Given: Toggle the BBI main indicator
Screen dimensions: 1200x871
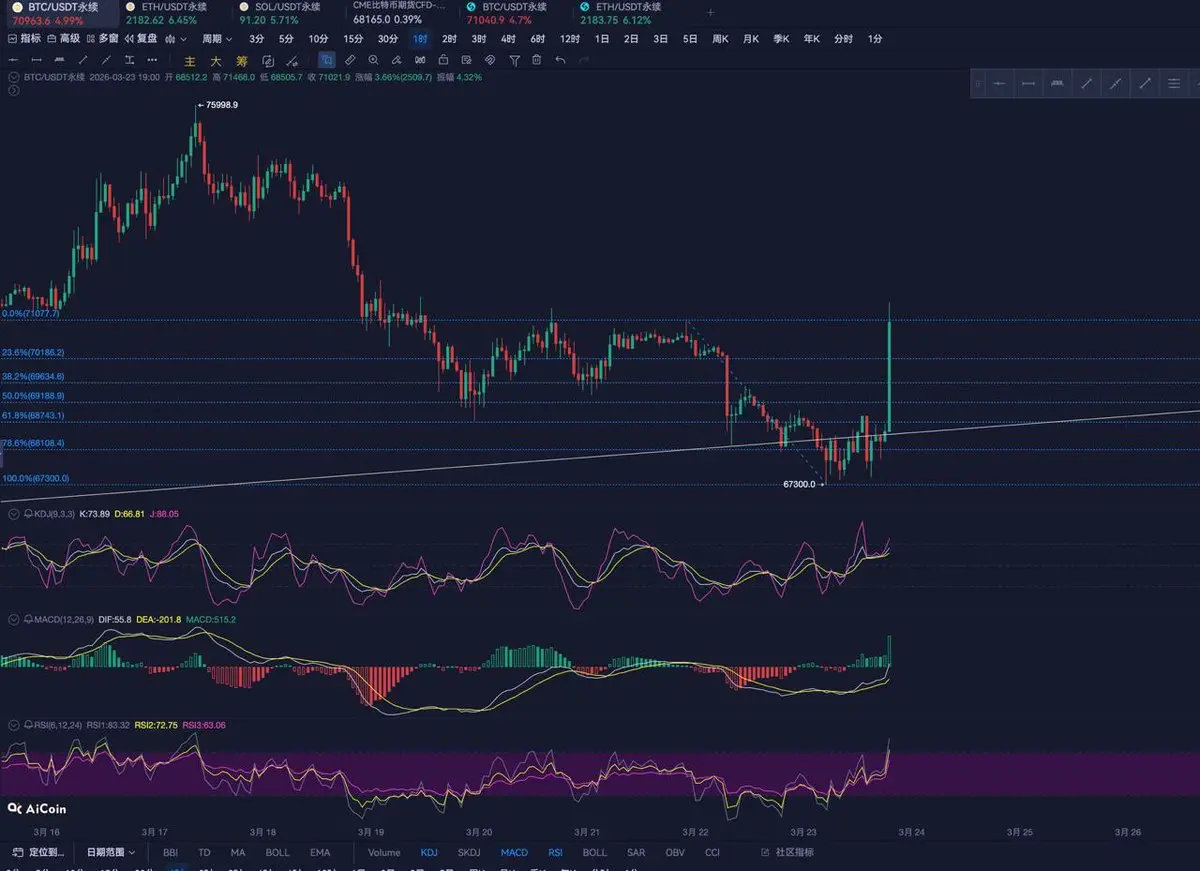Looking at the screenshot, I should point(171,853).
